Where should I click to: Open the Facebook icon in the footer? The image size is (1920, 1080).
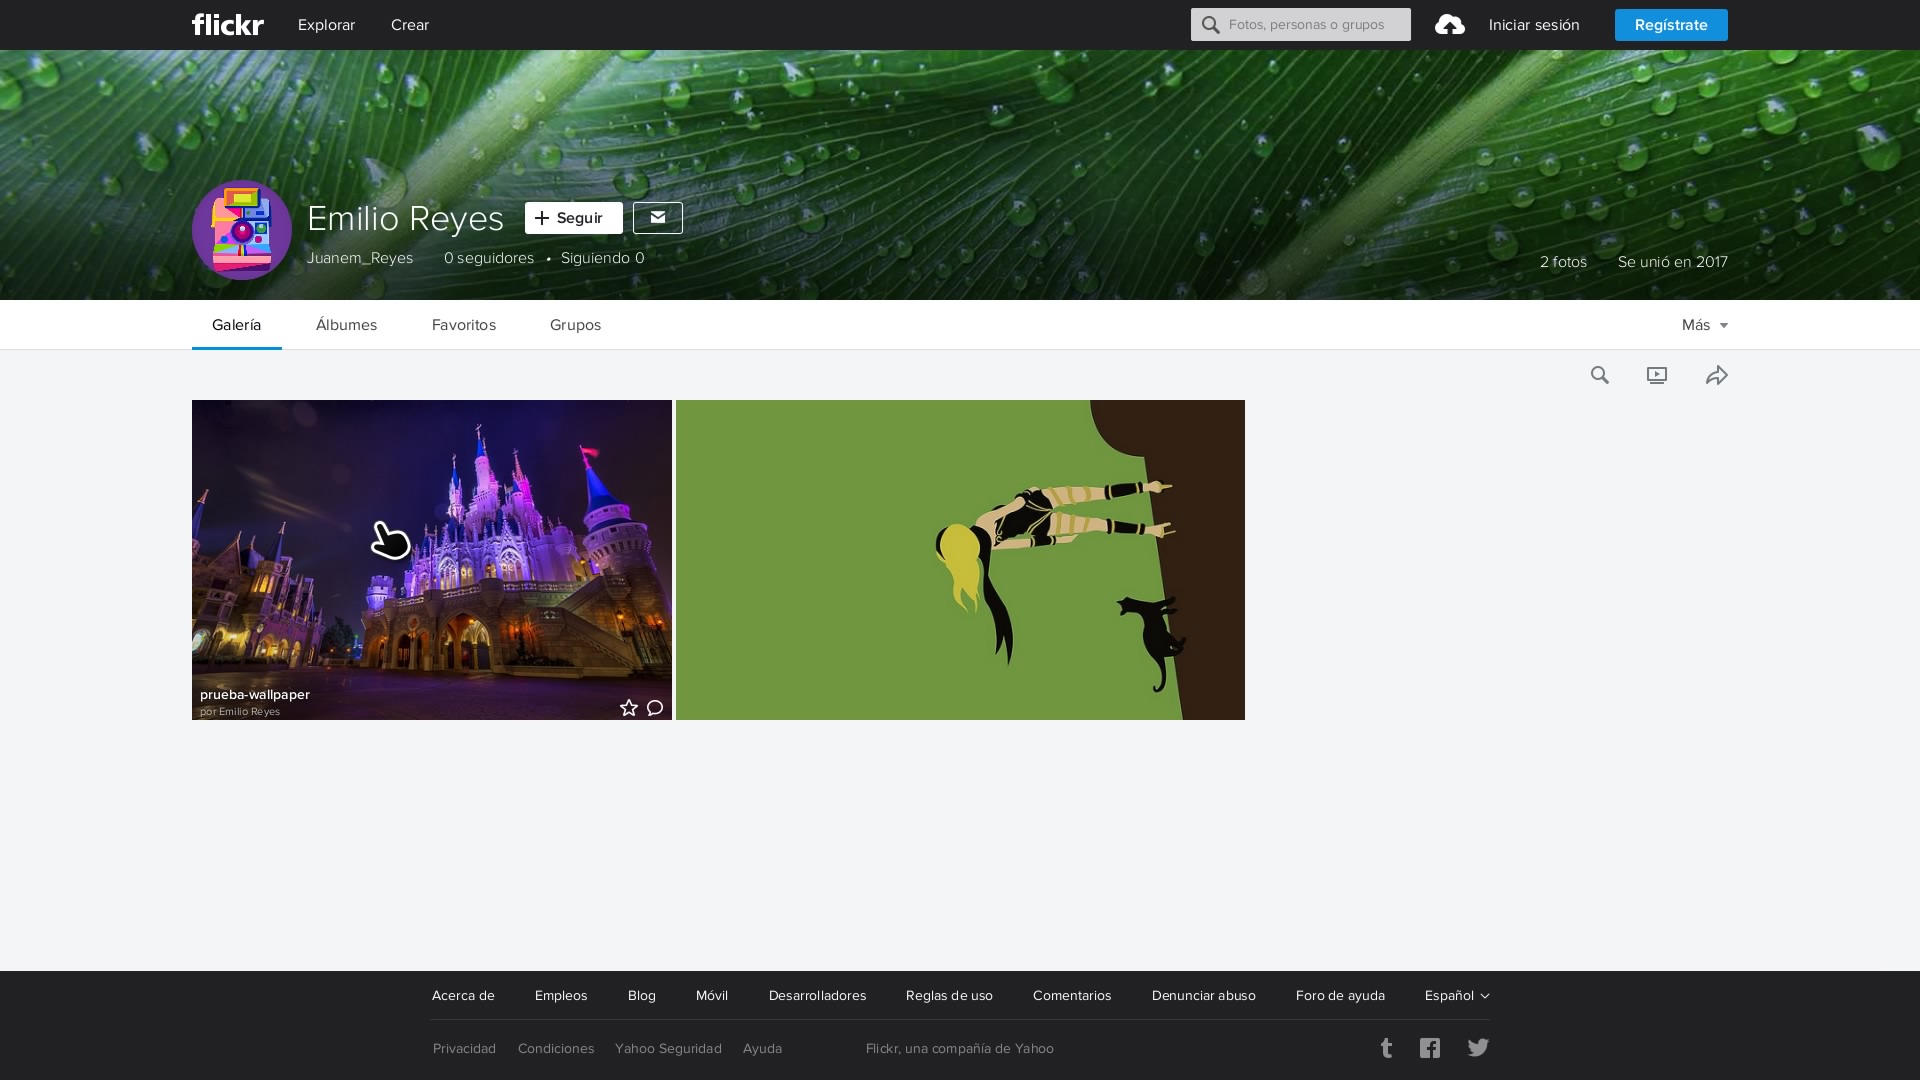pyautogui.click(x=1430, y=1048)
